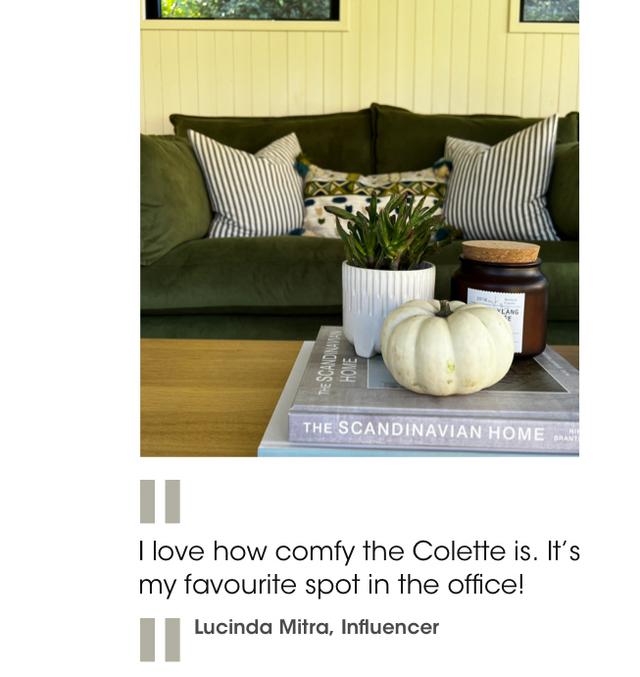Click the green velvet sofa arm
This screenshot has width=640, height=677.
(x=173, y=199)
